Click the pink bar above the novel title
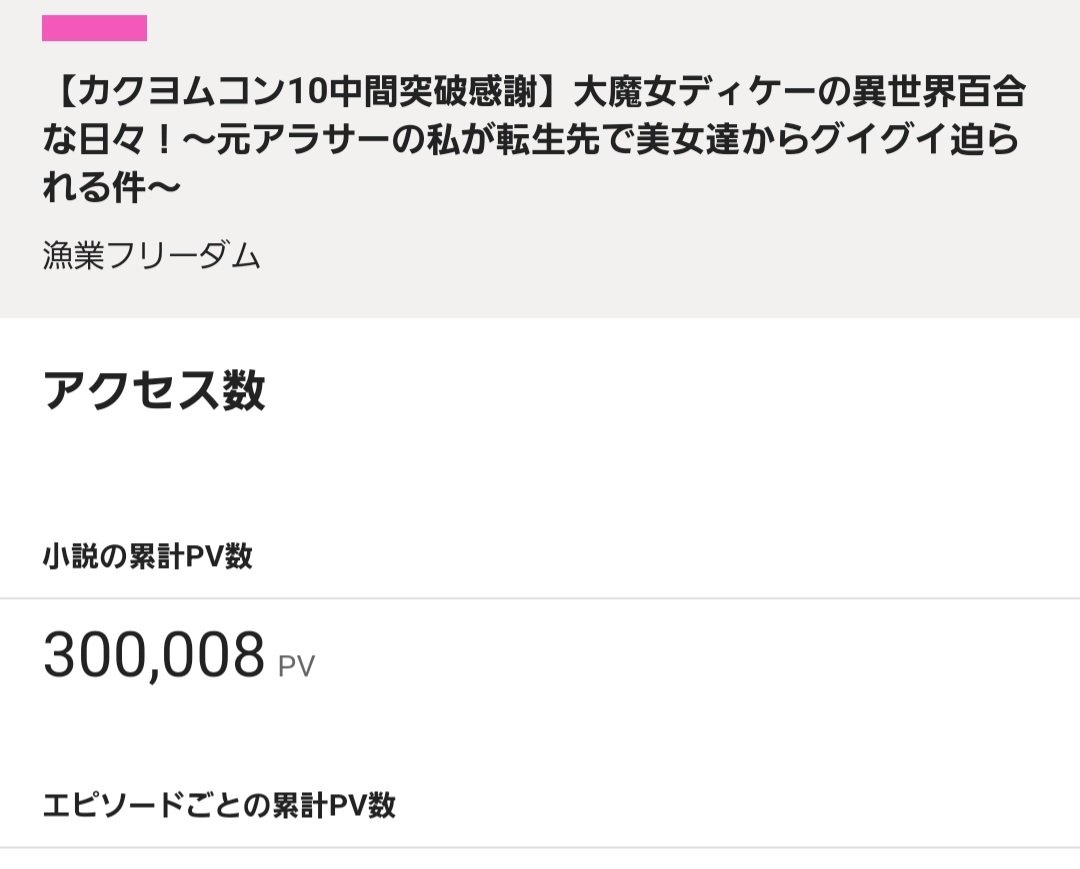The width and height of the screenshot is (1080, 869). pyautogui.click(x=94, y=28)
